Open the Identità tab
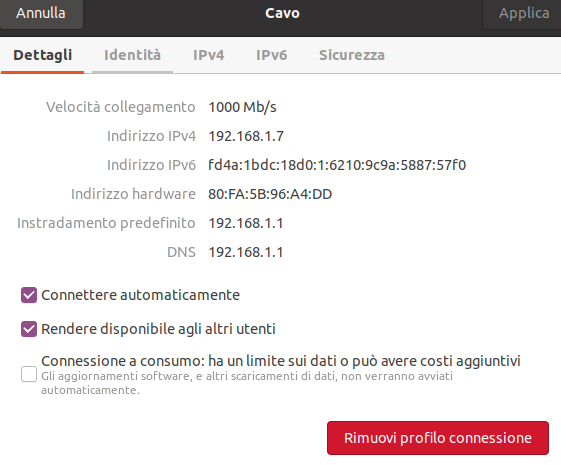Viewport: 561px width, 465px height. tap(132, 55)
